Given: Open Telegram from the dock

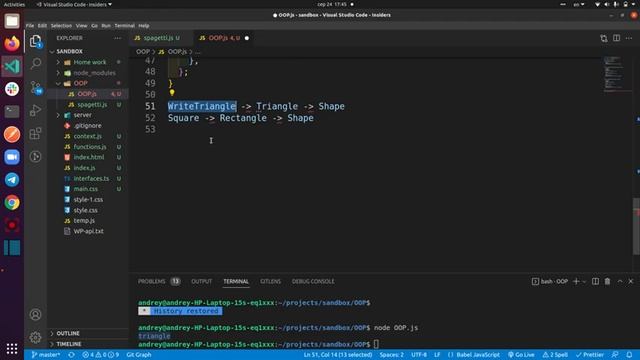Looking at the screenshot, I should [x=12, y=180].
